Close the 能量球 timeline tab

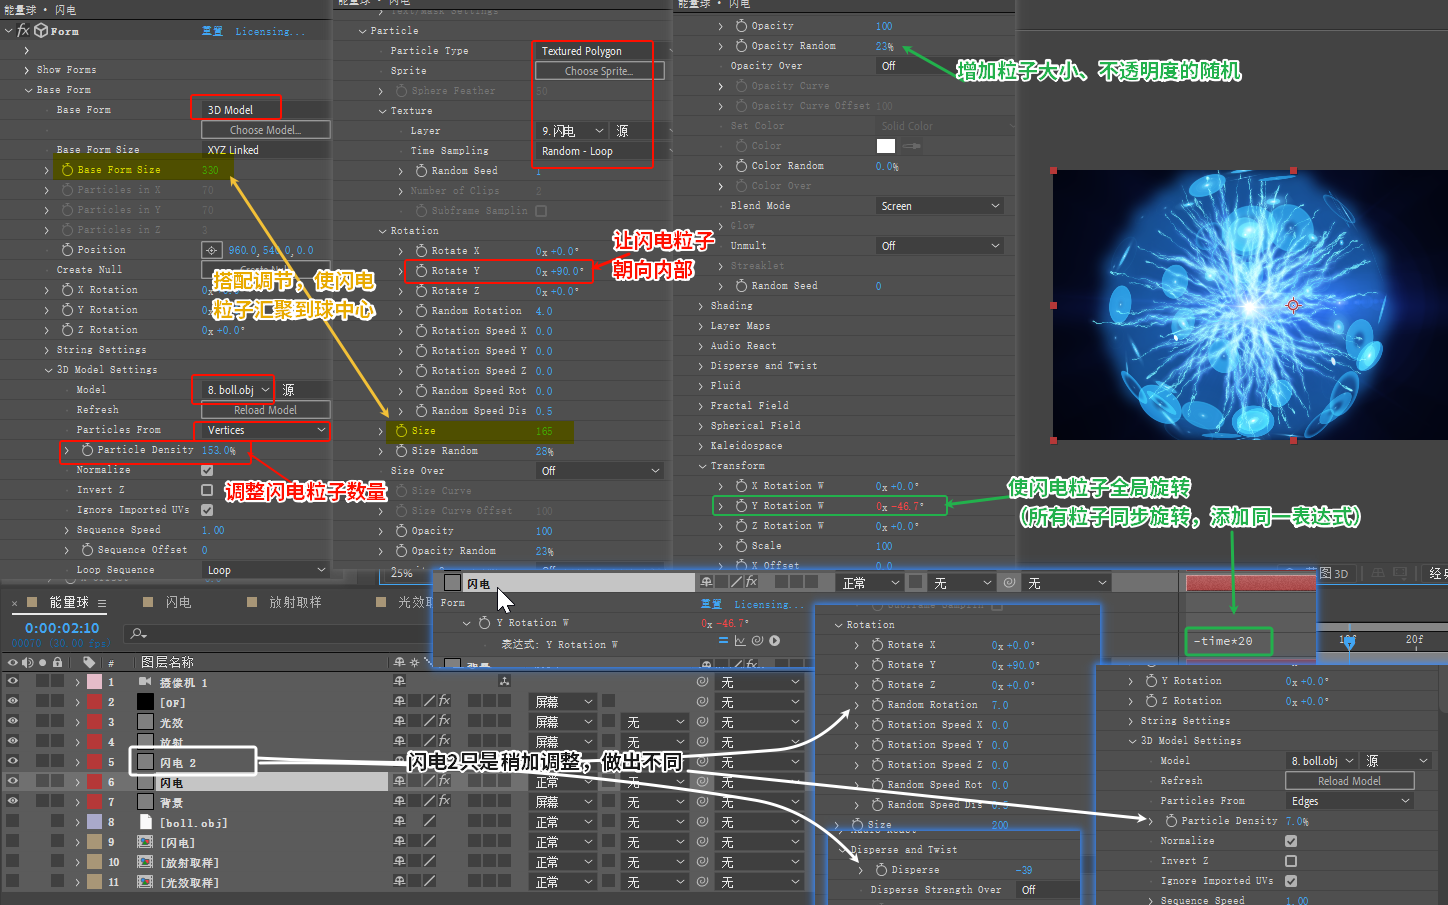pyautogui.click(x=15, y=603)
